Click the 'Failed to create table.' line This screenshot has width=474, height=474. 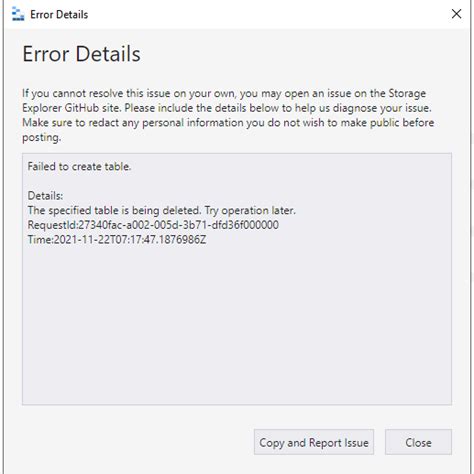click(79, 166)
